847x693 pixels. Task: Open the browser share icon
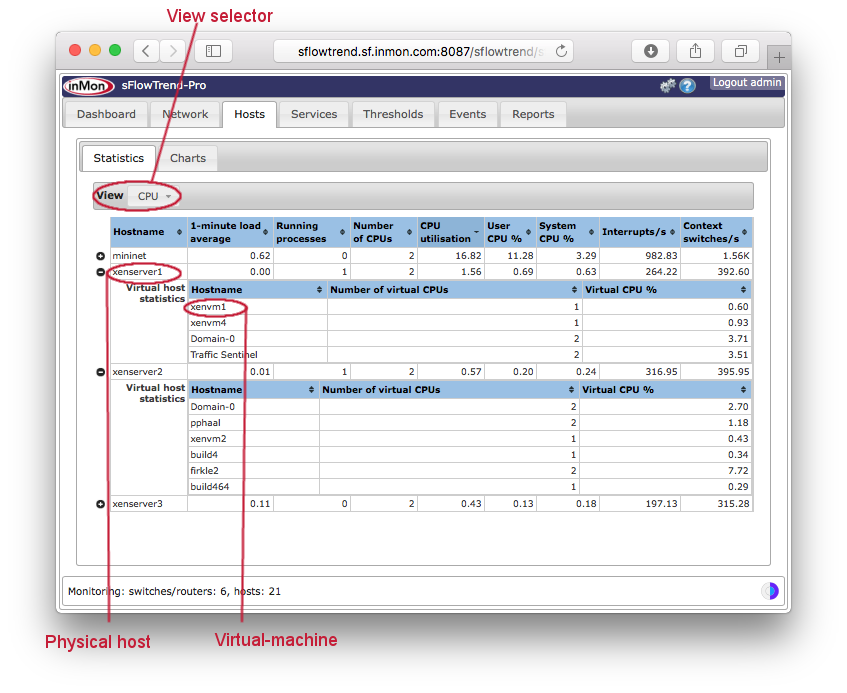click(x=696, y=51)
